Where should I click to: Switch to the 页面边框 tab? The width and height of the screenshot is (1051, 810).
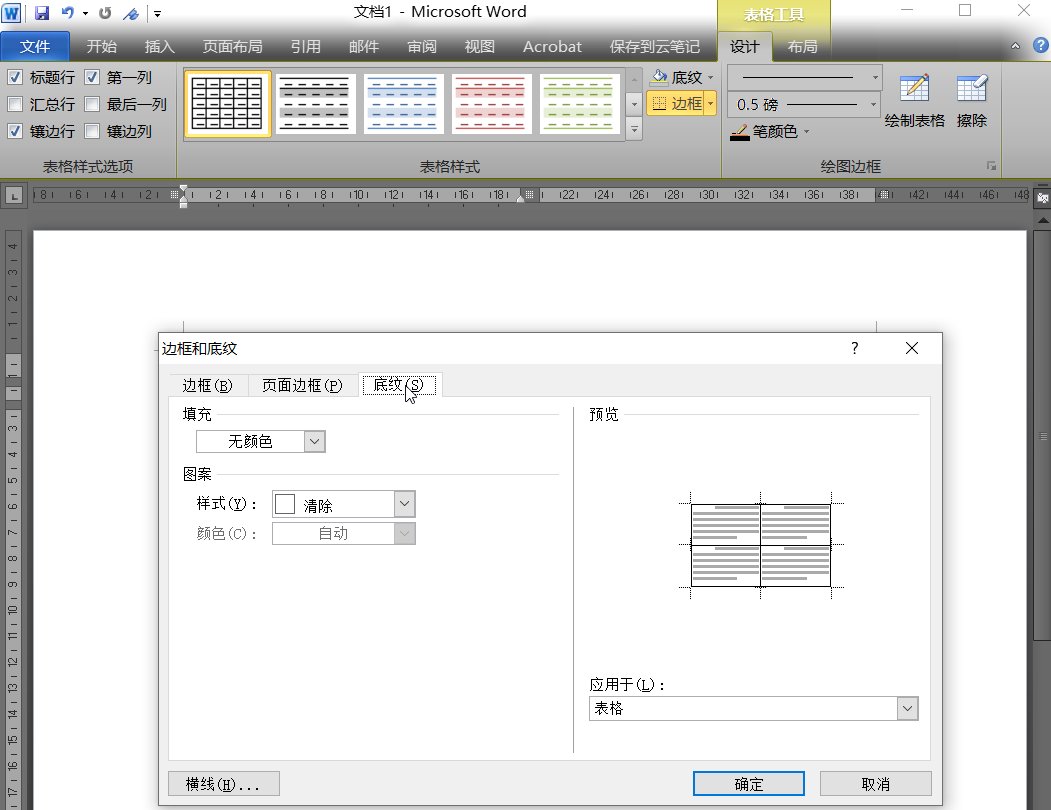(302, 384)
